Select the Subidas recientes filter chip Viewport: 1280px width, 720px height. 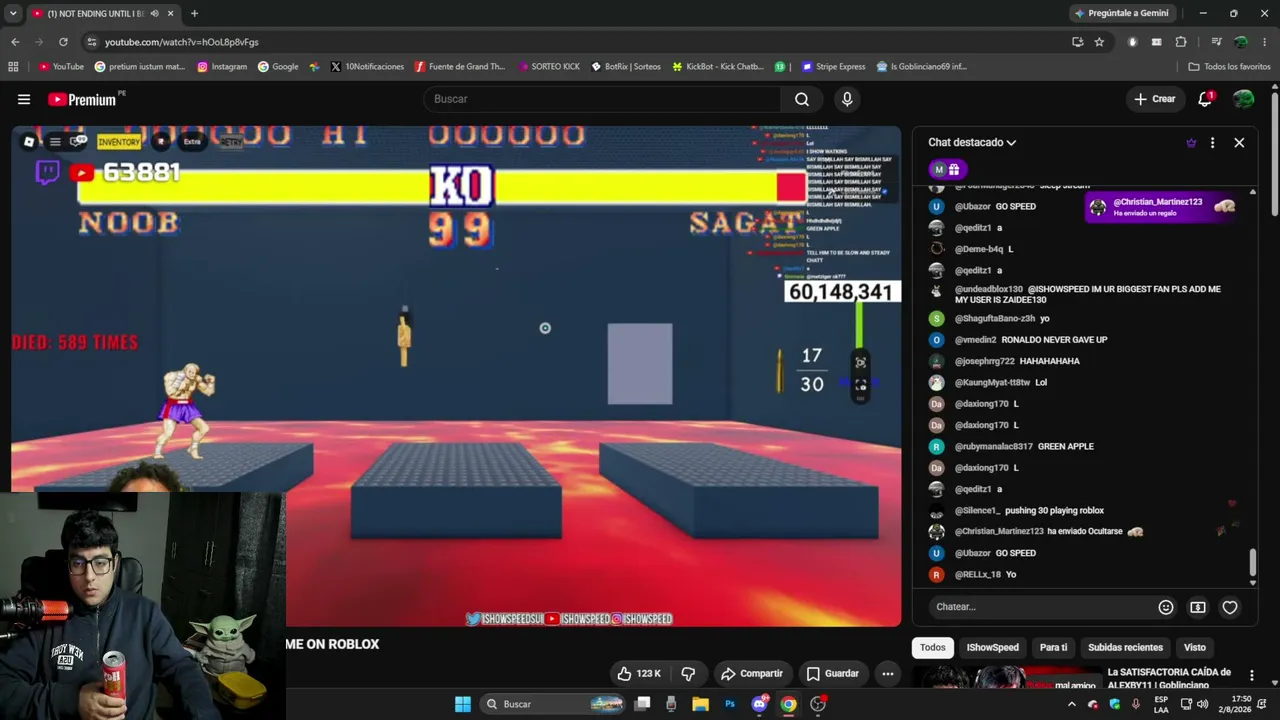1125,647
